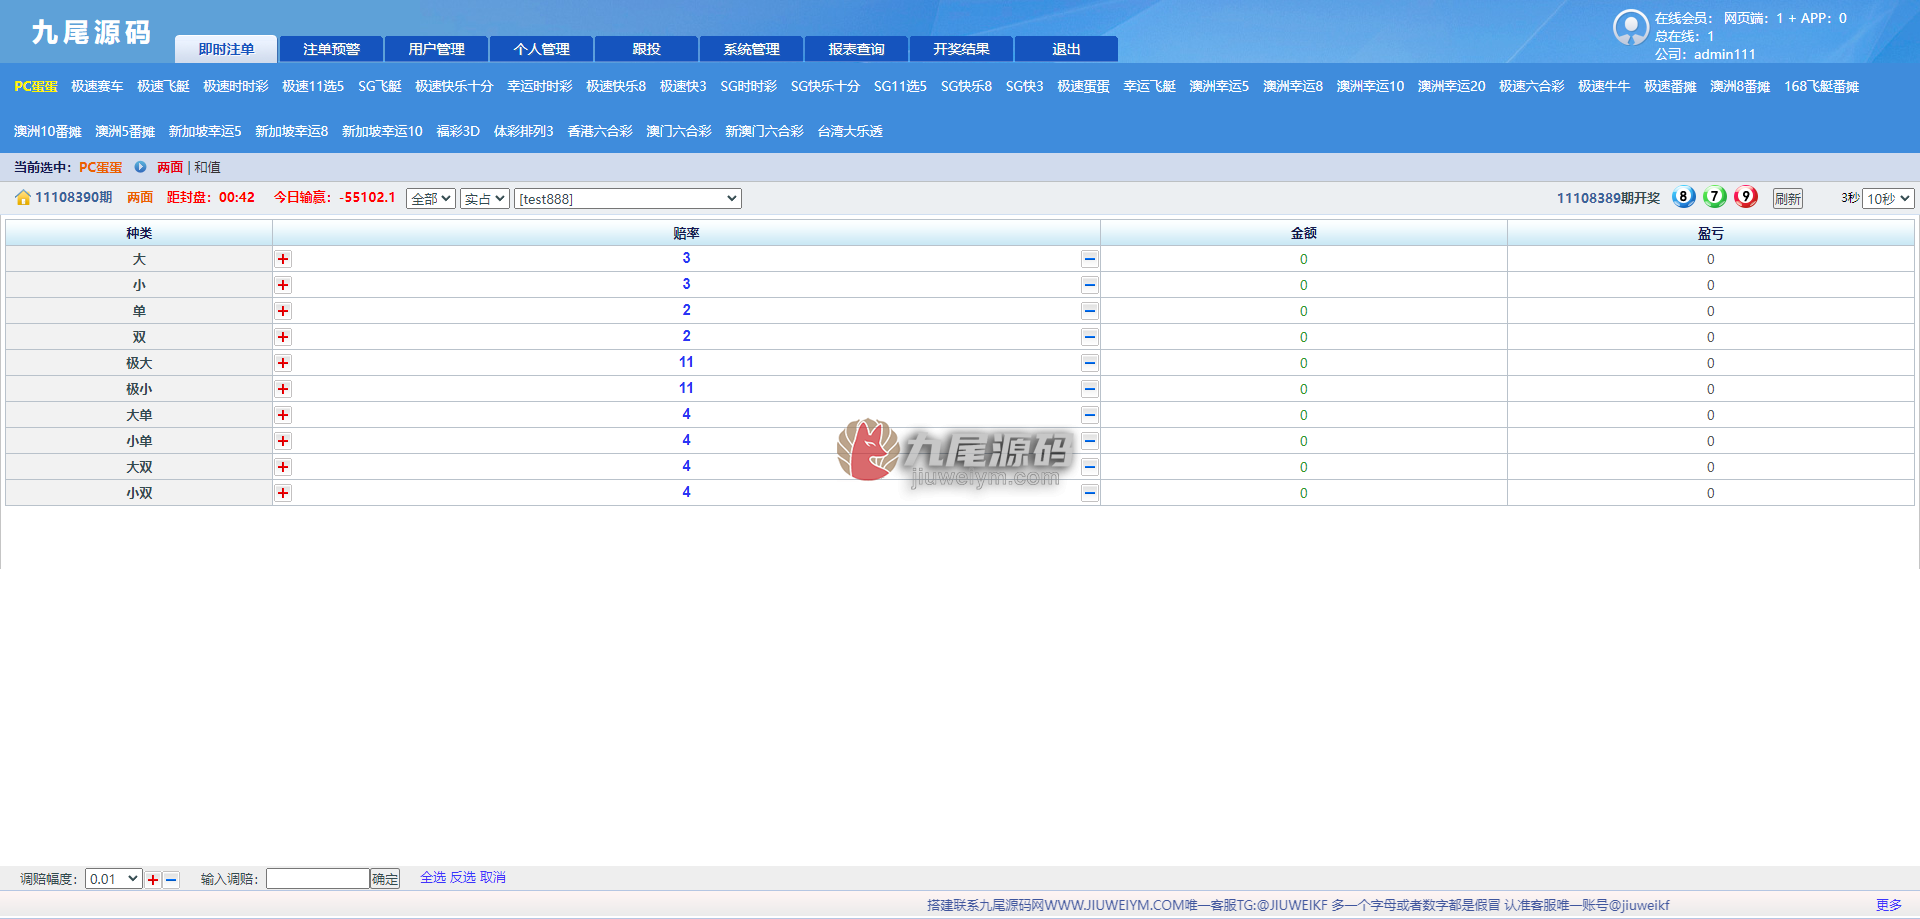Image resolution: width=1920 pixels, height=919 pixels.
Task: Switch to the 报表查询 tab
Action: tap(857, 49)
